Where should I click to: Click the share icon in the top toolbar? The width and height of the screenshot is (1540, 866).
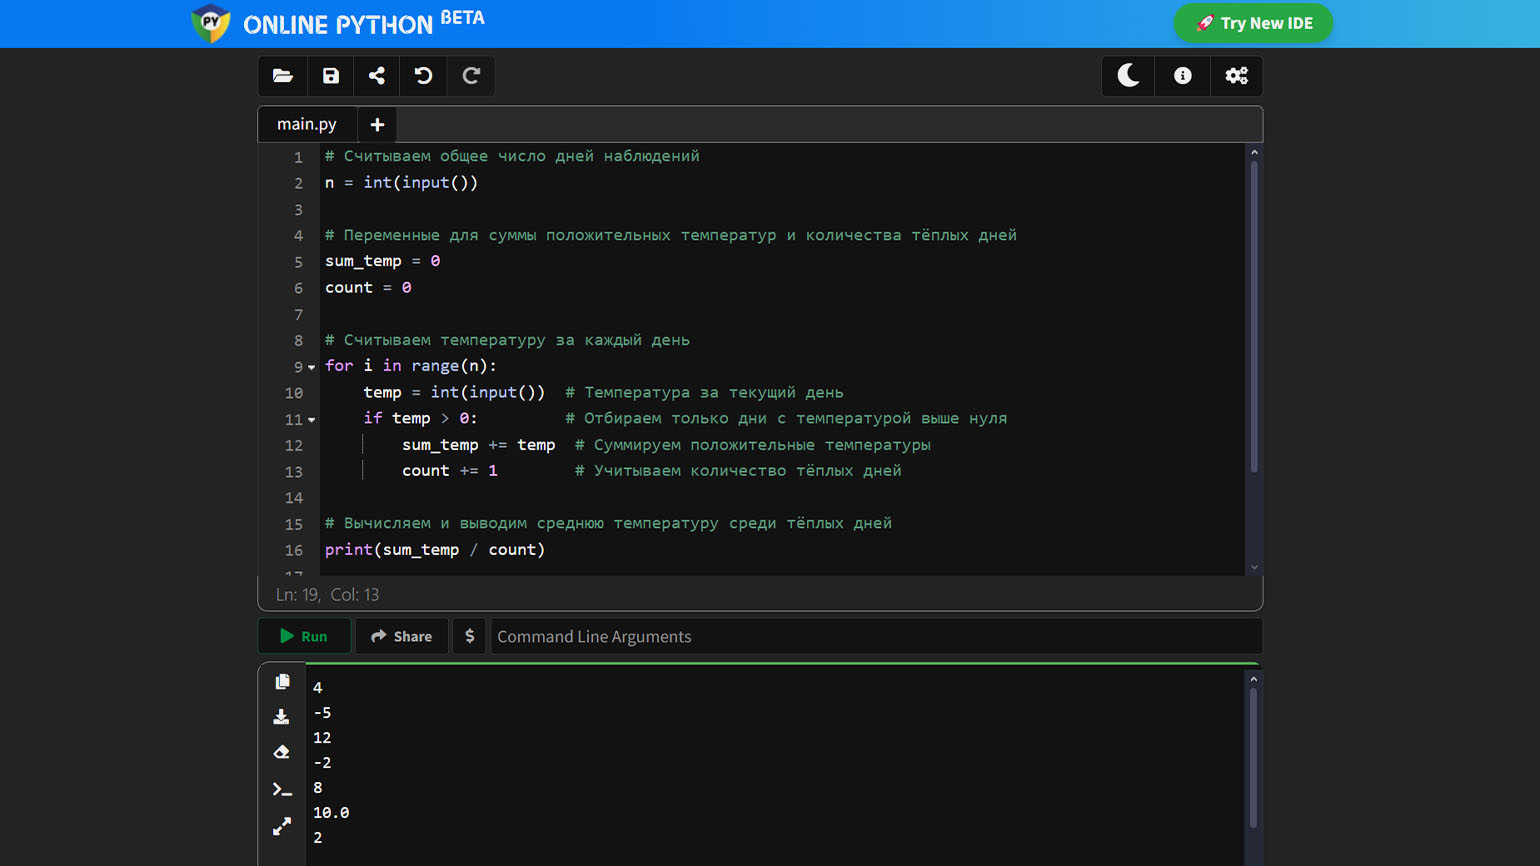(x=377, y=76)
